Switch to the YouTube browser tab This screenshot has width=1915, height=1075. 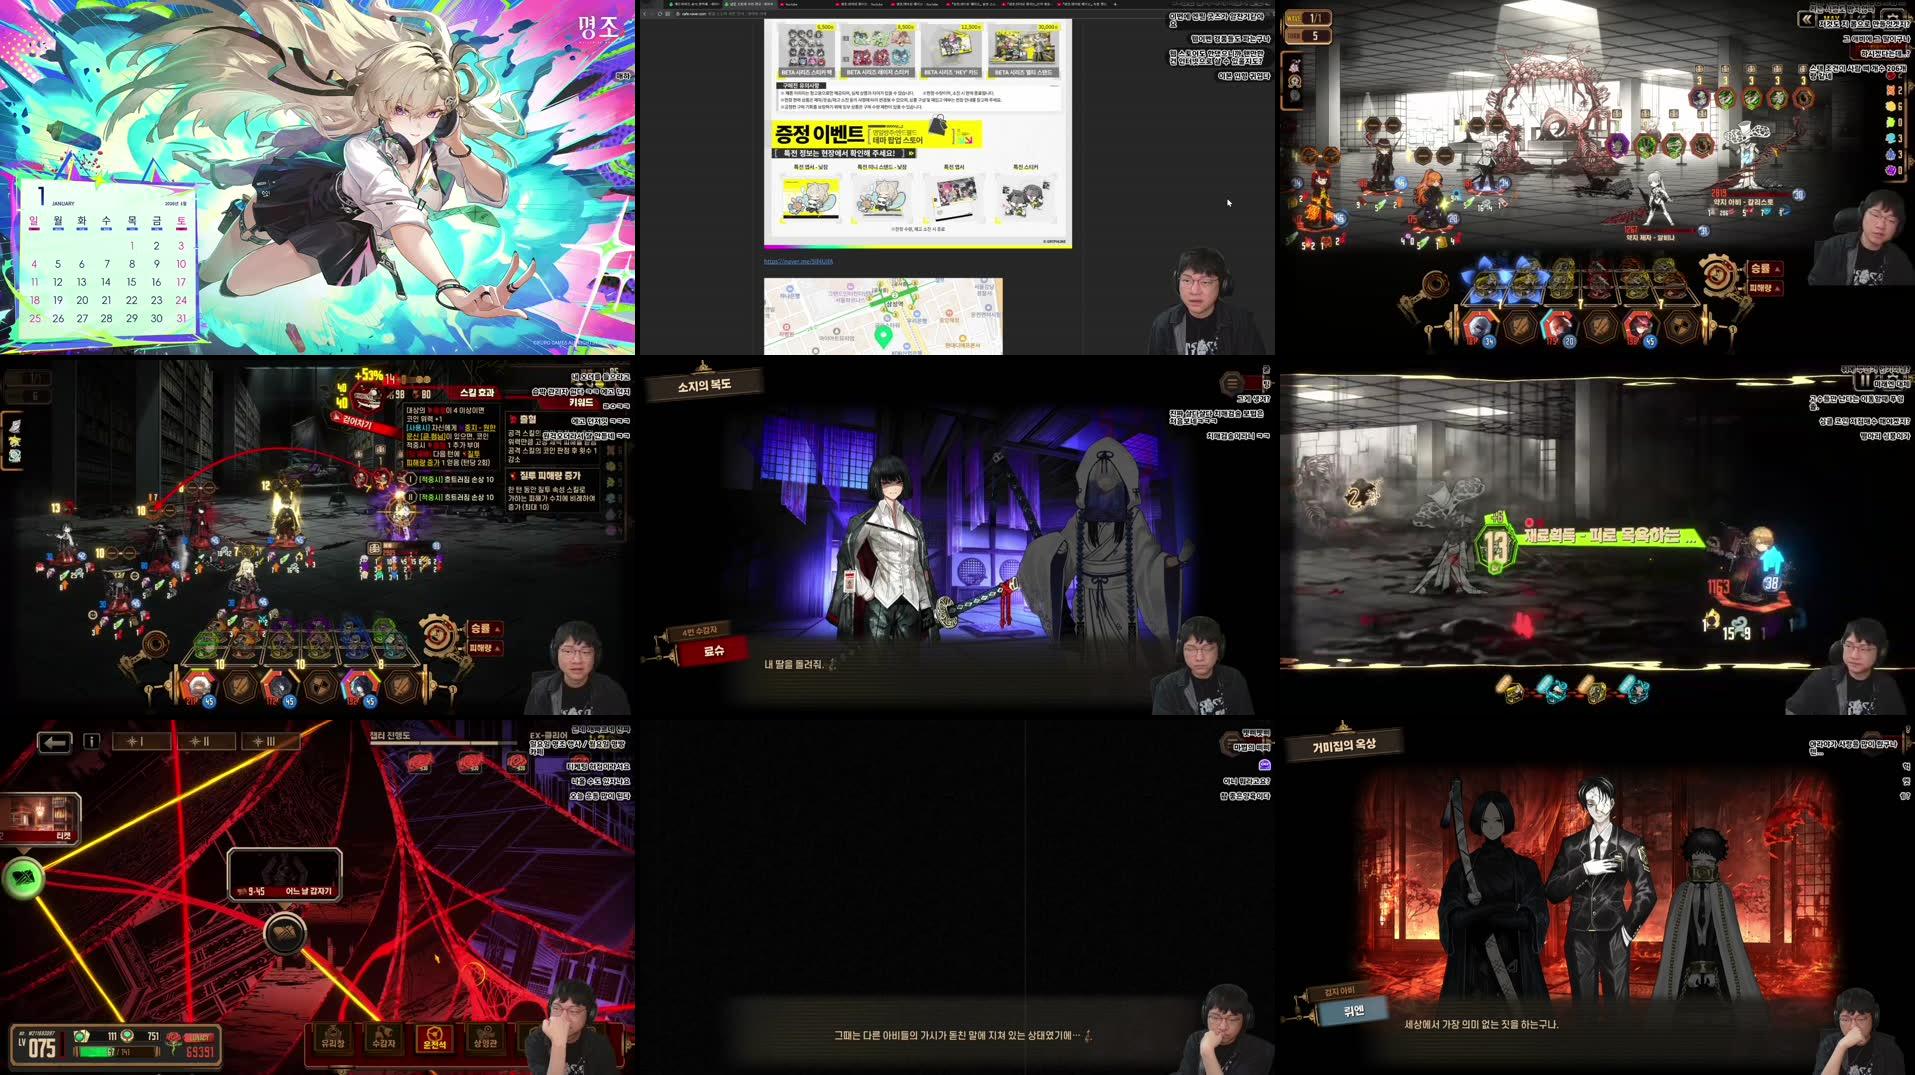(787, 5)
